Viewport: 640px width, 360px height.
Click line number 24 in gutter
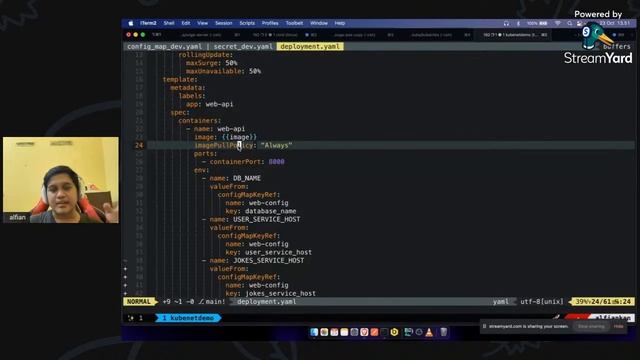pos(139,145)
